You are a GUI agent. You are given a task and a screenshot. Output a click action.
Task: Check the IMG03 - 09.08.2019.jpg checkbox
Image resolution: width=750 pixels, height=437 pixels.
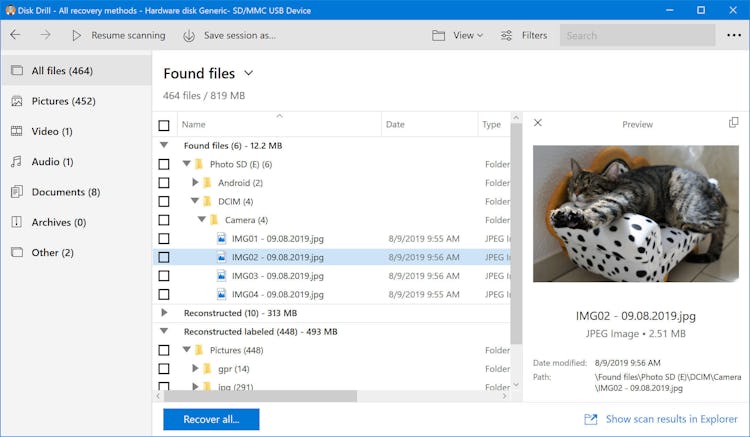(164, 276)
